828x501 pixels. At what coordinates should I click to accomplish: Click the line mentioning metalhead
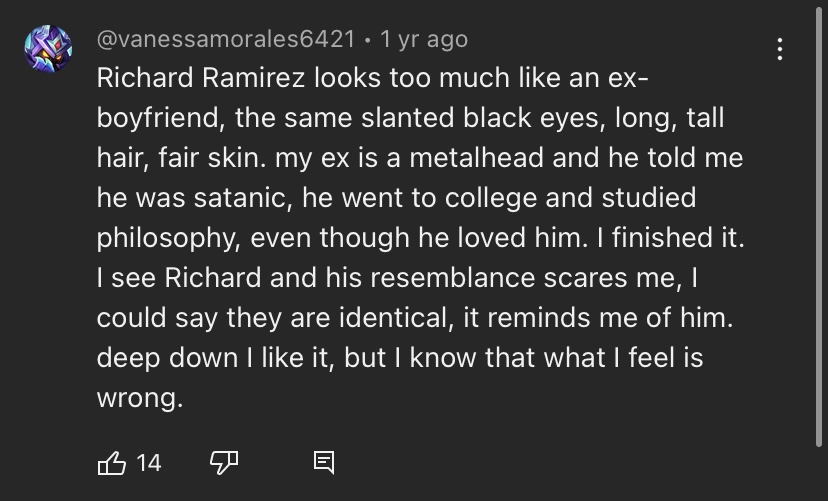coord(420,158)
